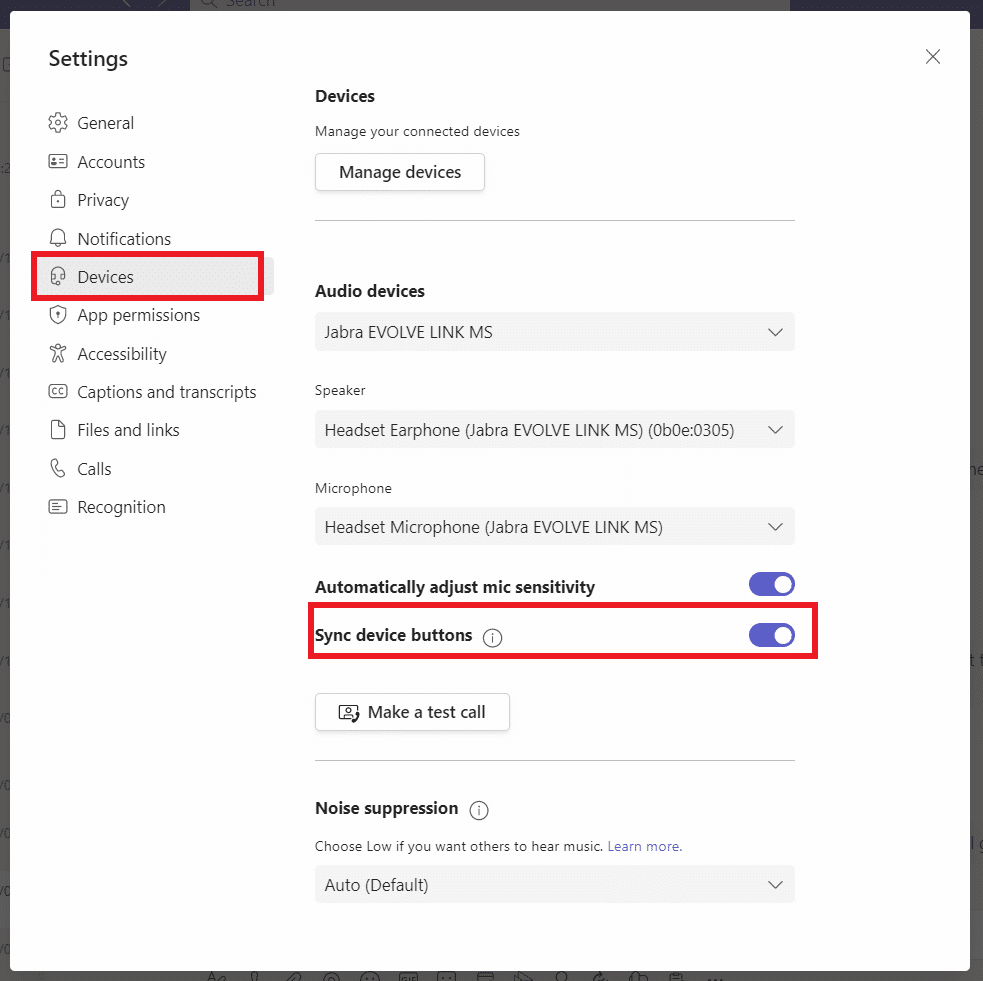The image size is (983, 981).
Task: Click the Sync device buttons info icon
Action: (492, 637)
